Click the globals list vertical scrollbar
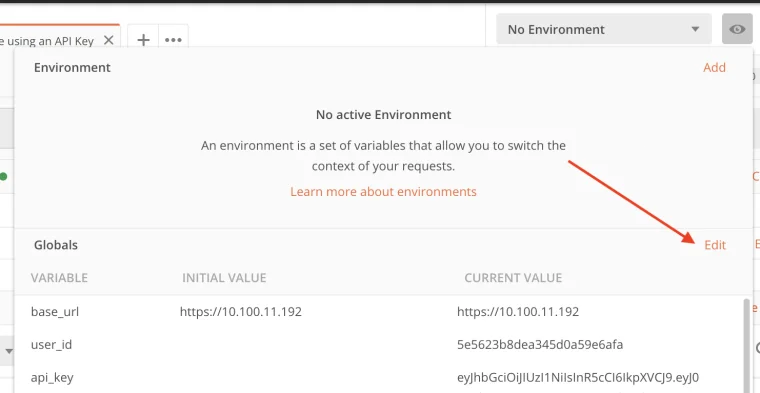 click(x=746, y=346)
